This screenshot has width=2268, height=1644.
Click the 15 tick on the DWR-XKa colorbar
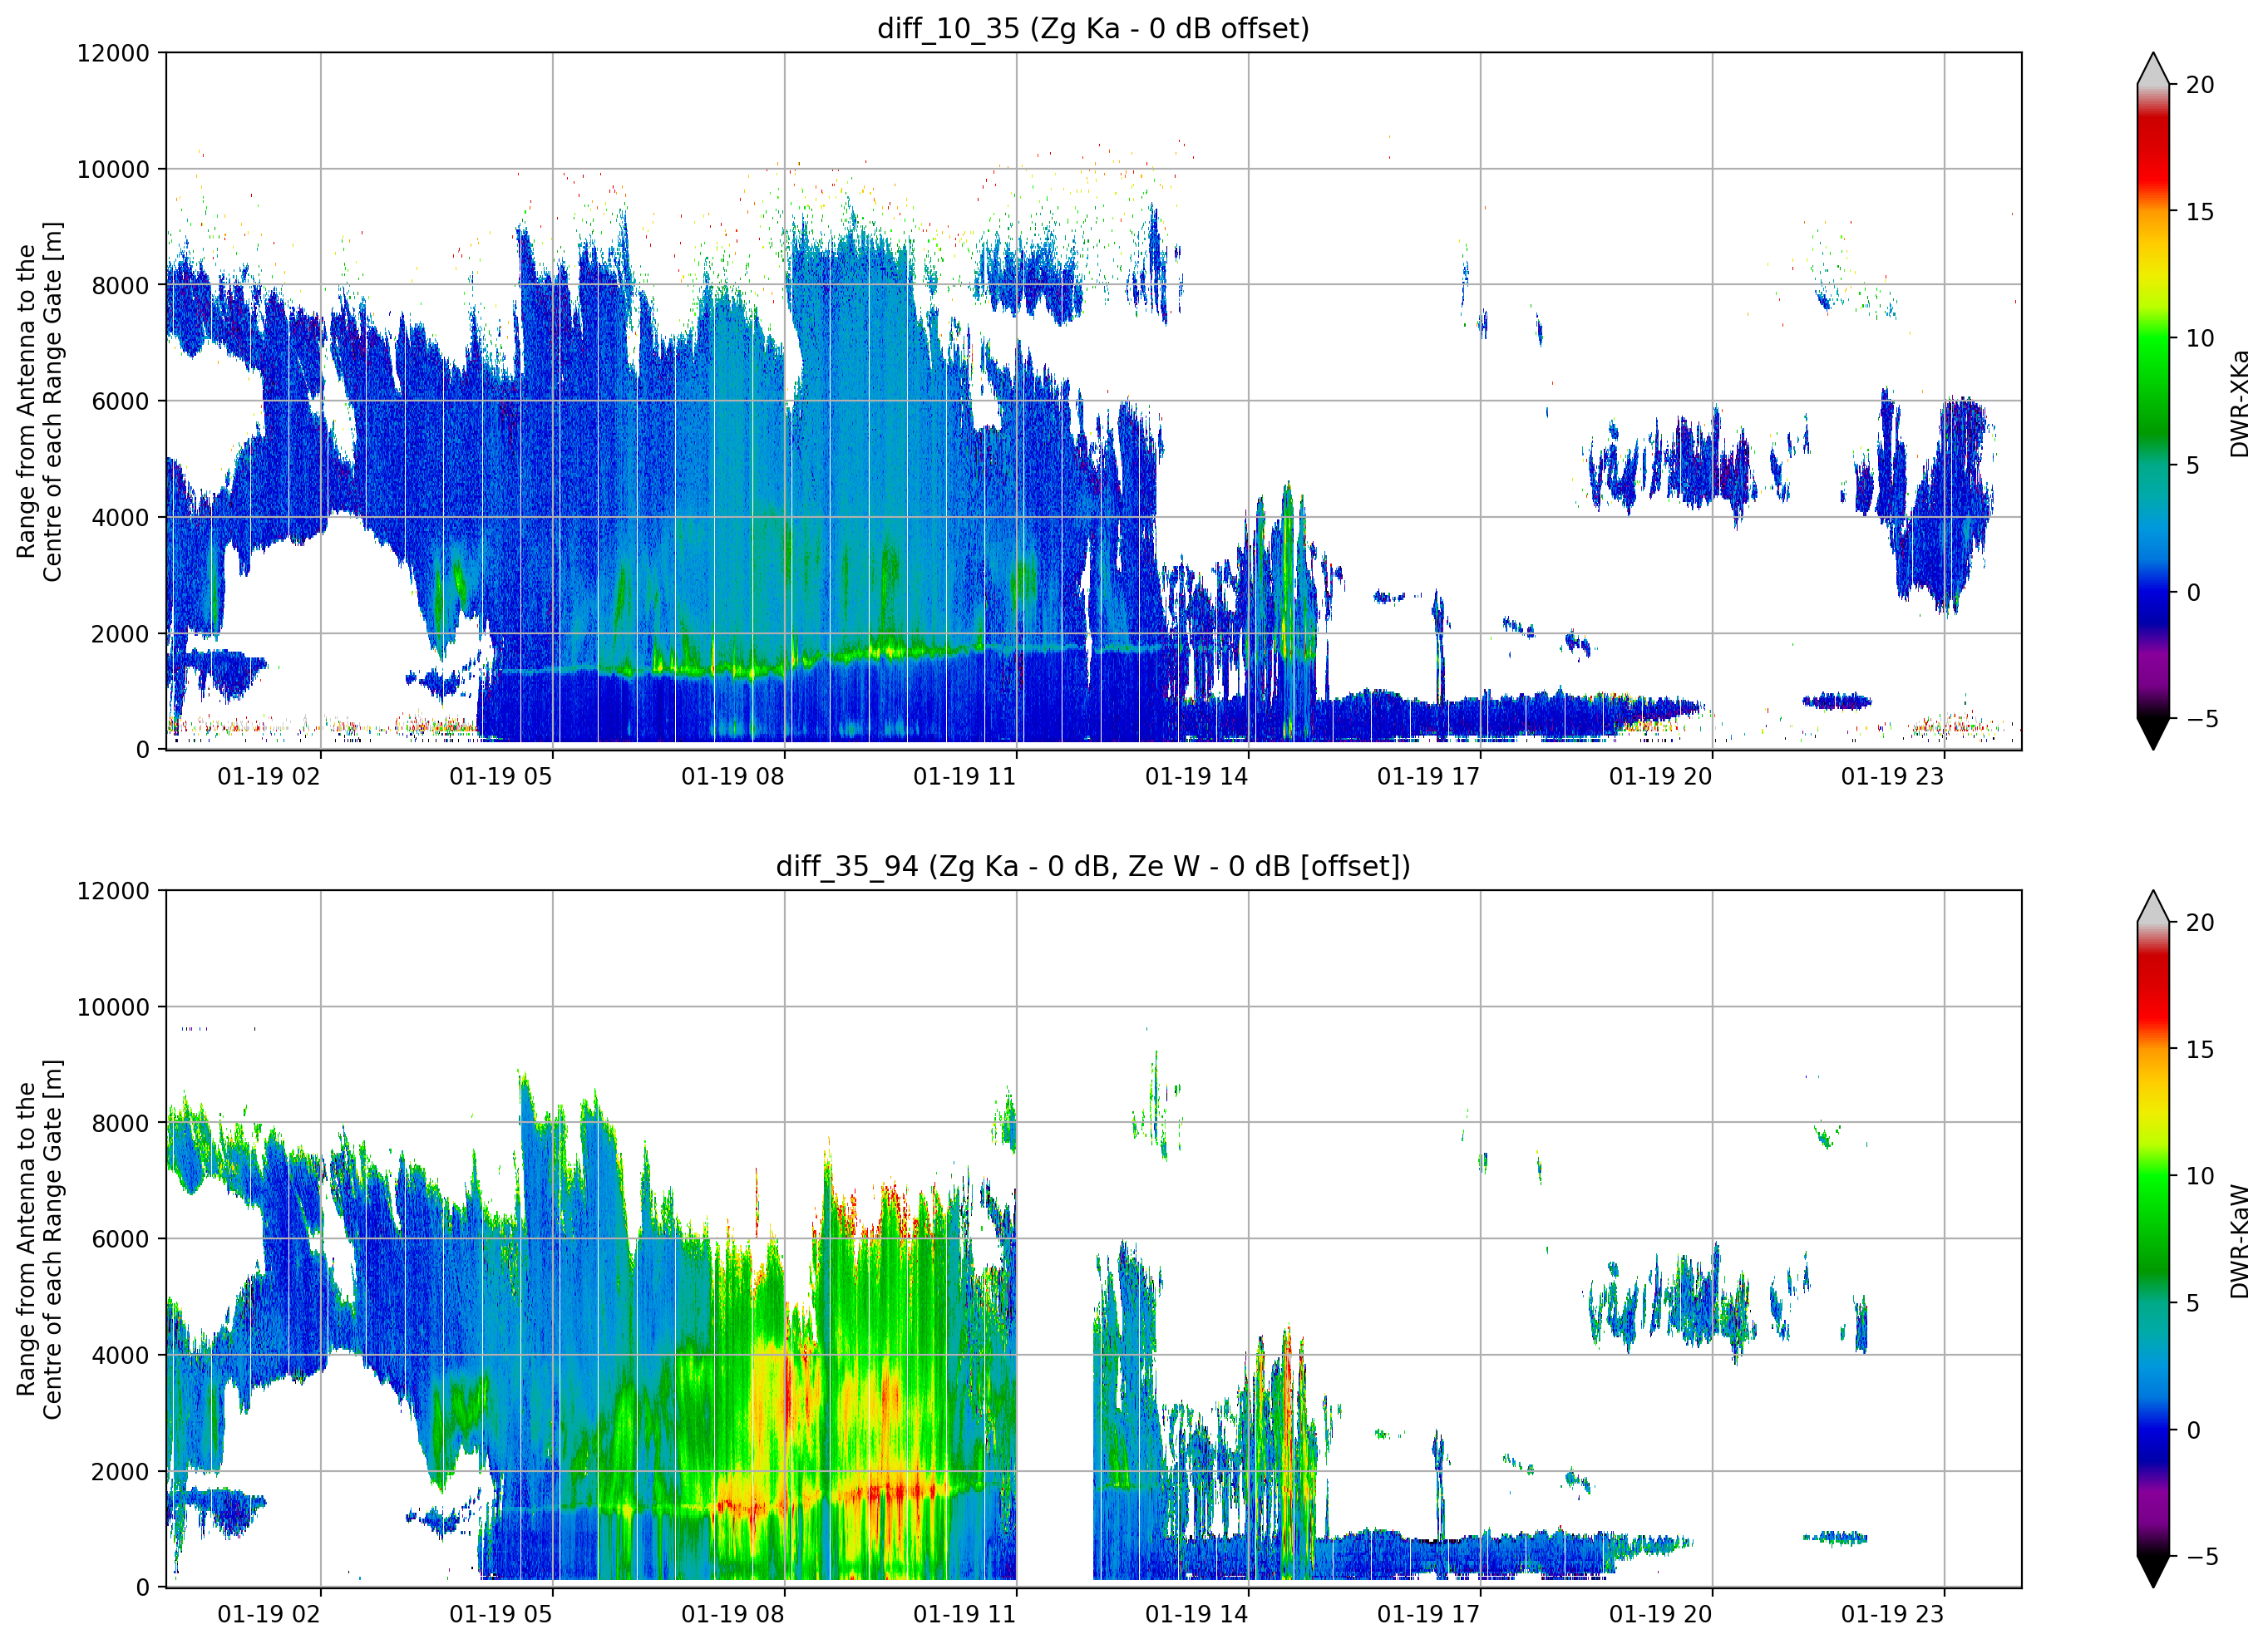(2200, 212)
